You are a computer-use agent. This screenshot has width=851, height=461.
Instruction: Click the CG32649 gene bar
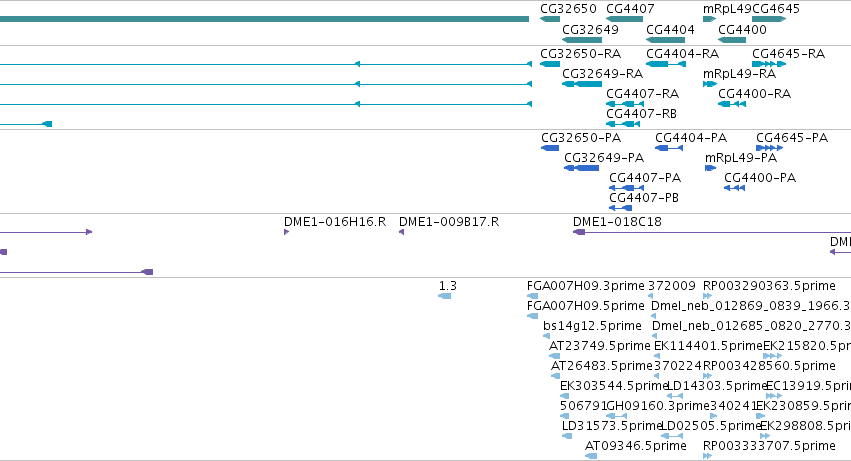click(582, 40)
